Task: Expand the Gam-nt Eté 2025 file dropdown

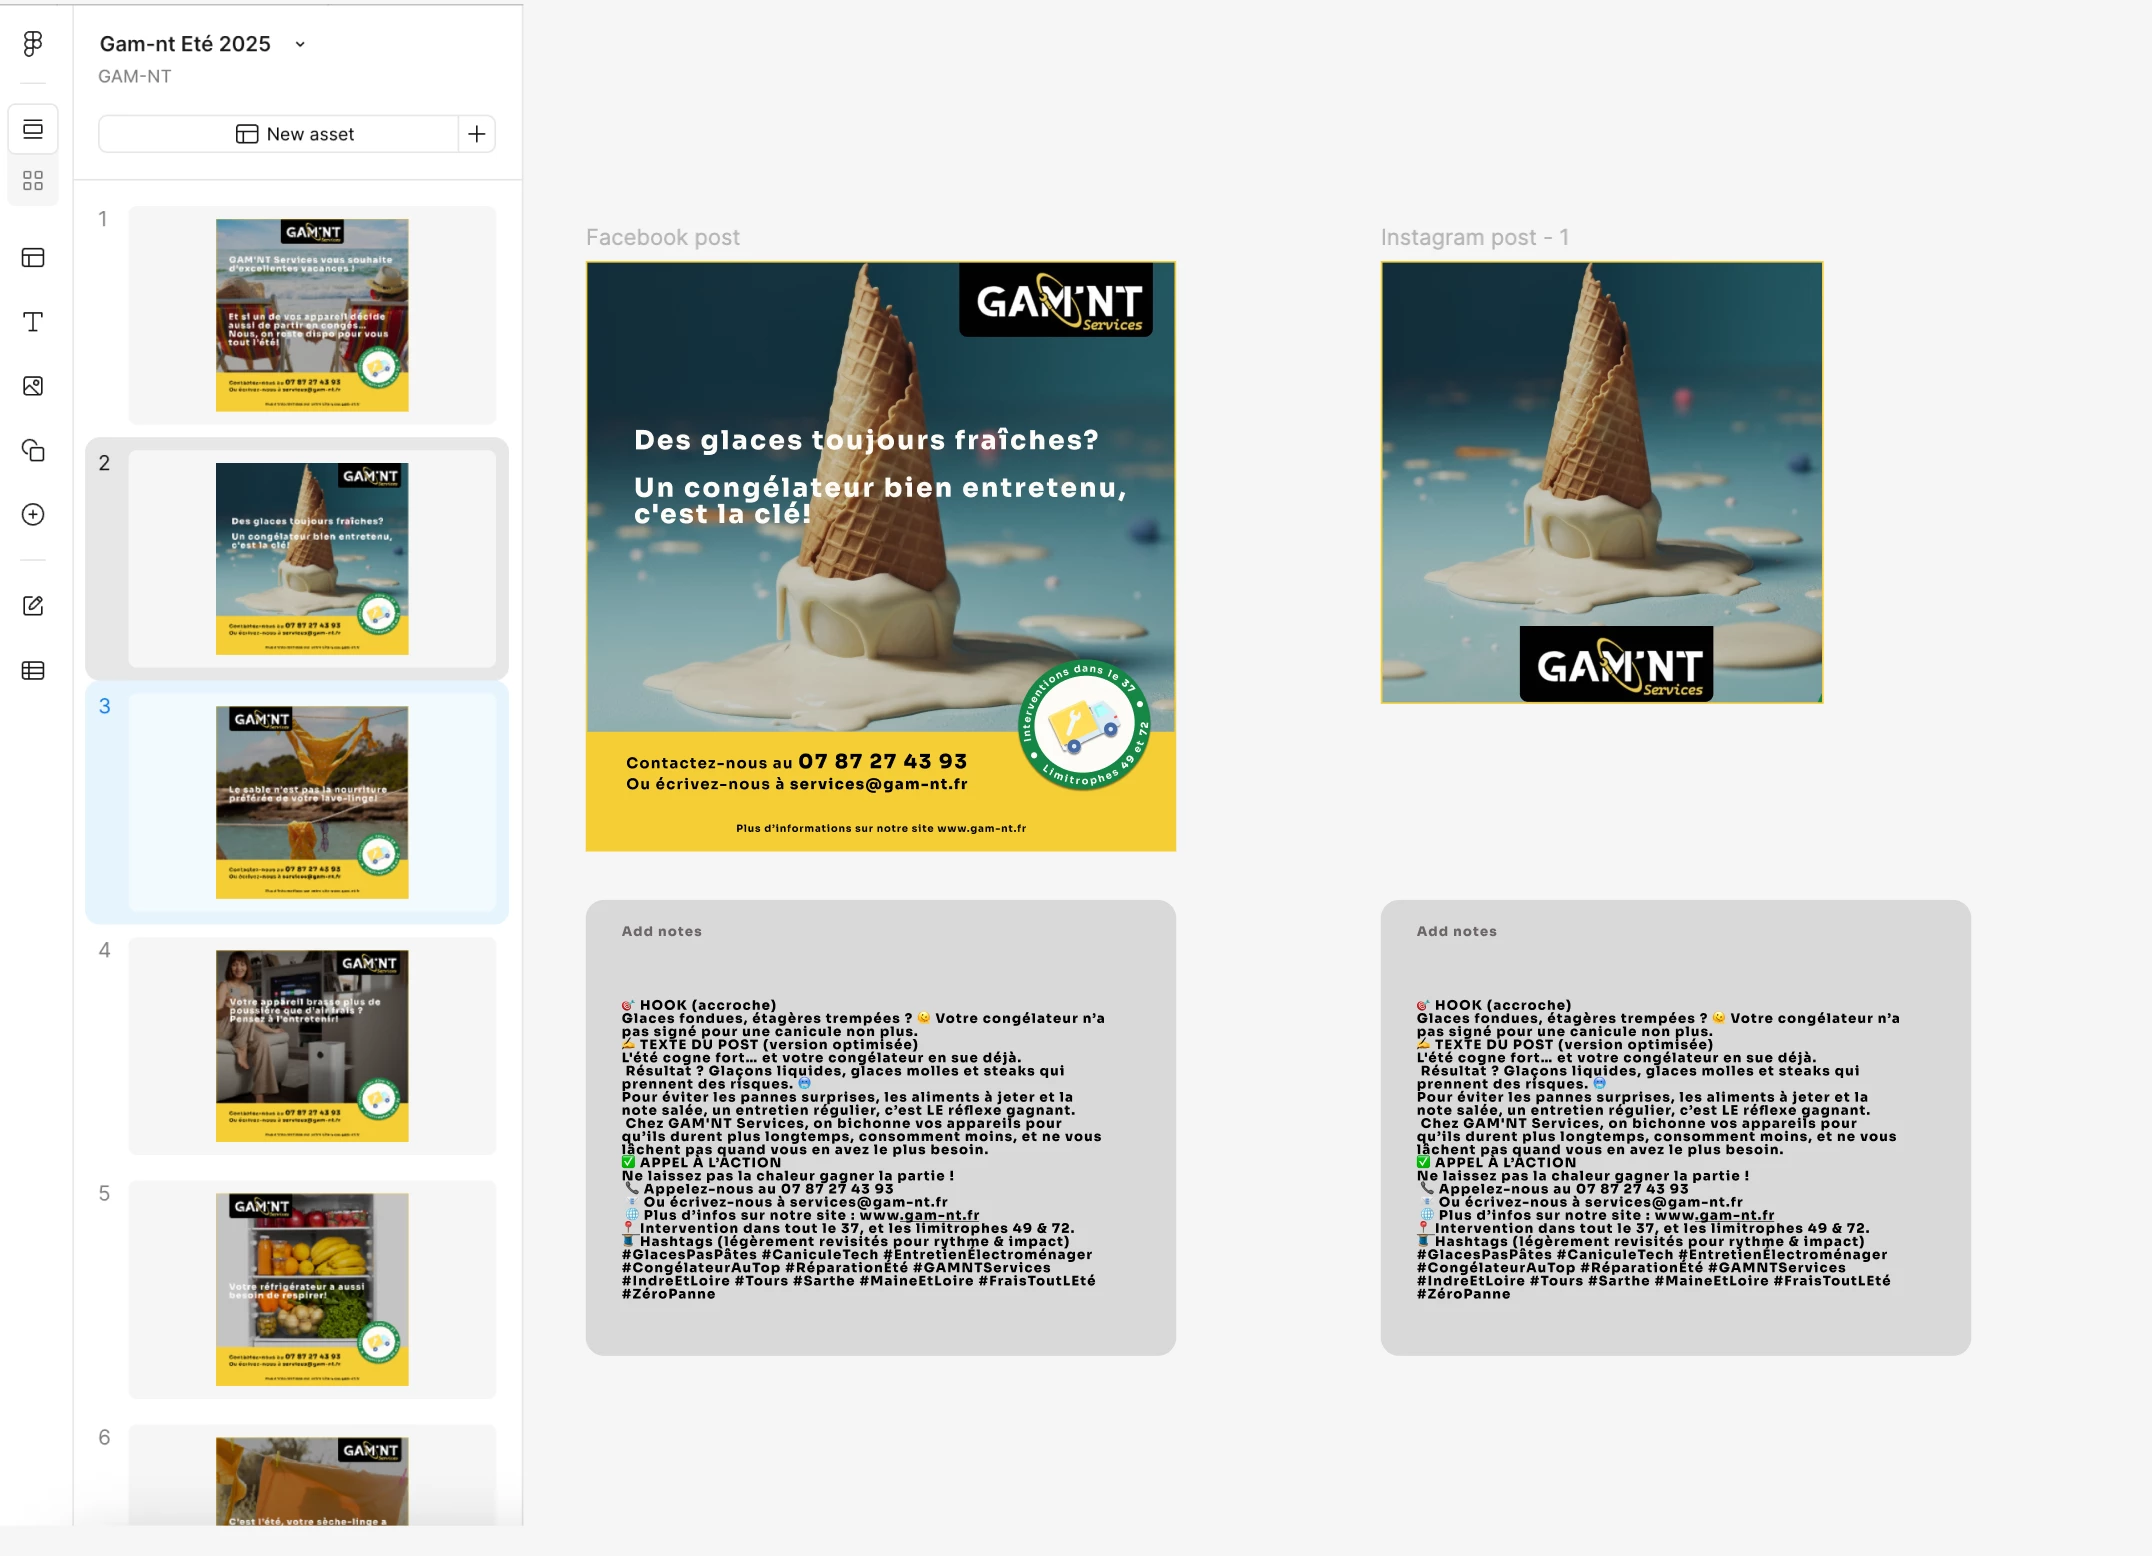Action: [300, 44]
